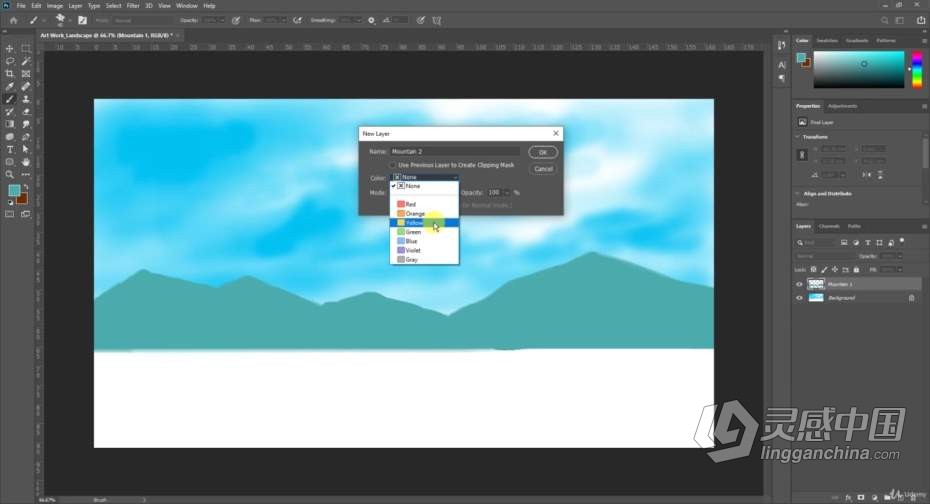Select the Rectangular Marquee tool
930x504 pixels.
26,48
